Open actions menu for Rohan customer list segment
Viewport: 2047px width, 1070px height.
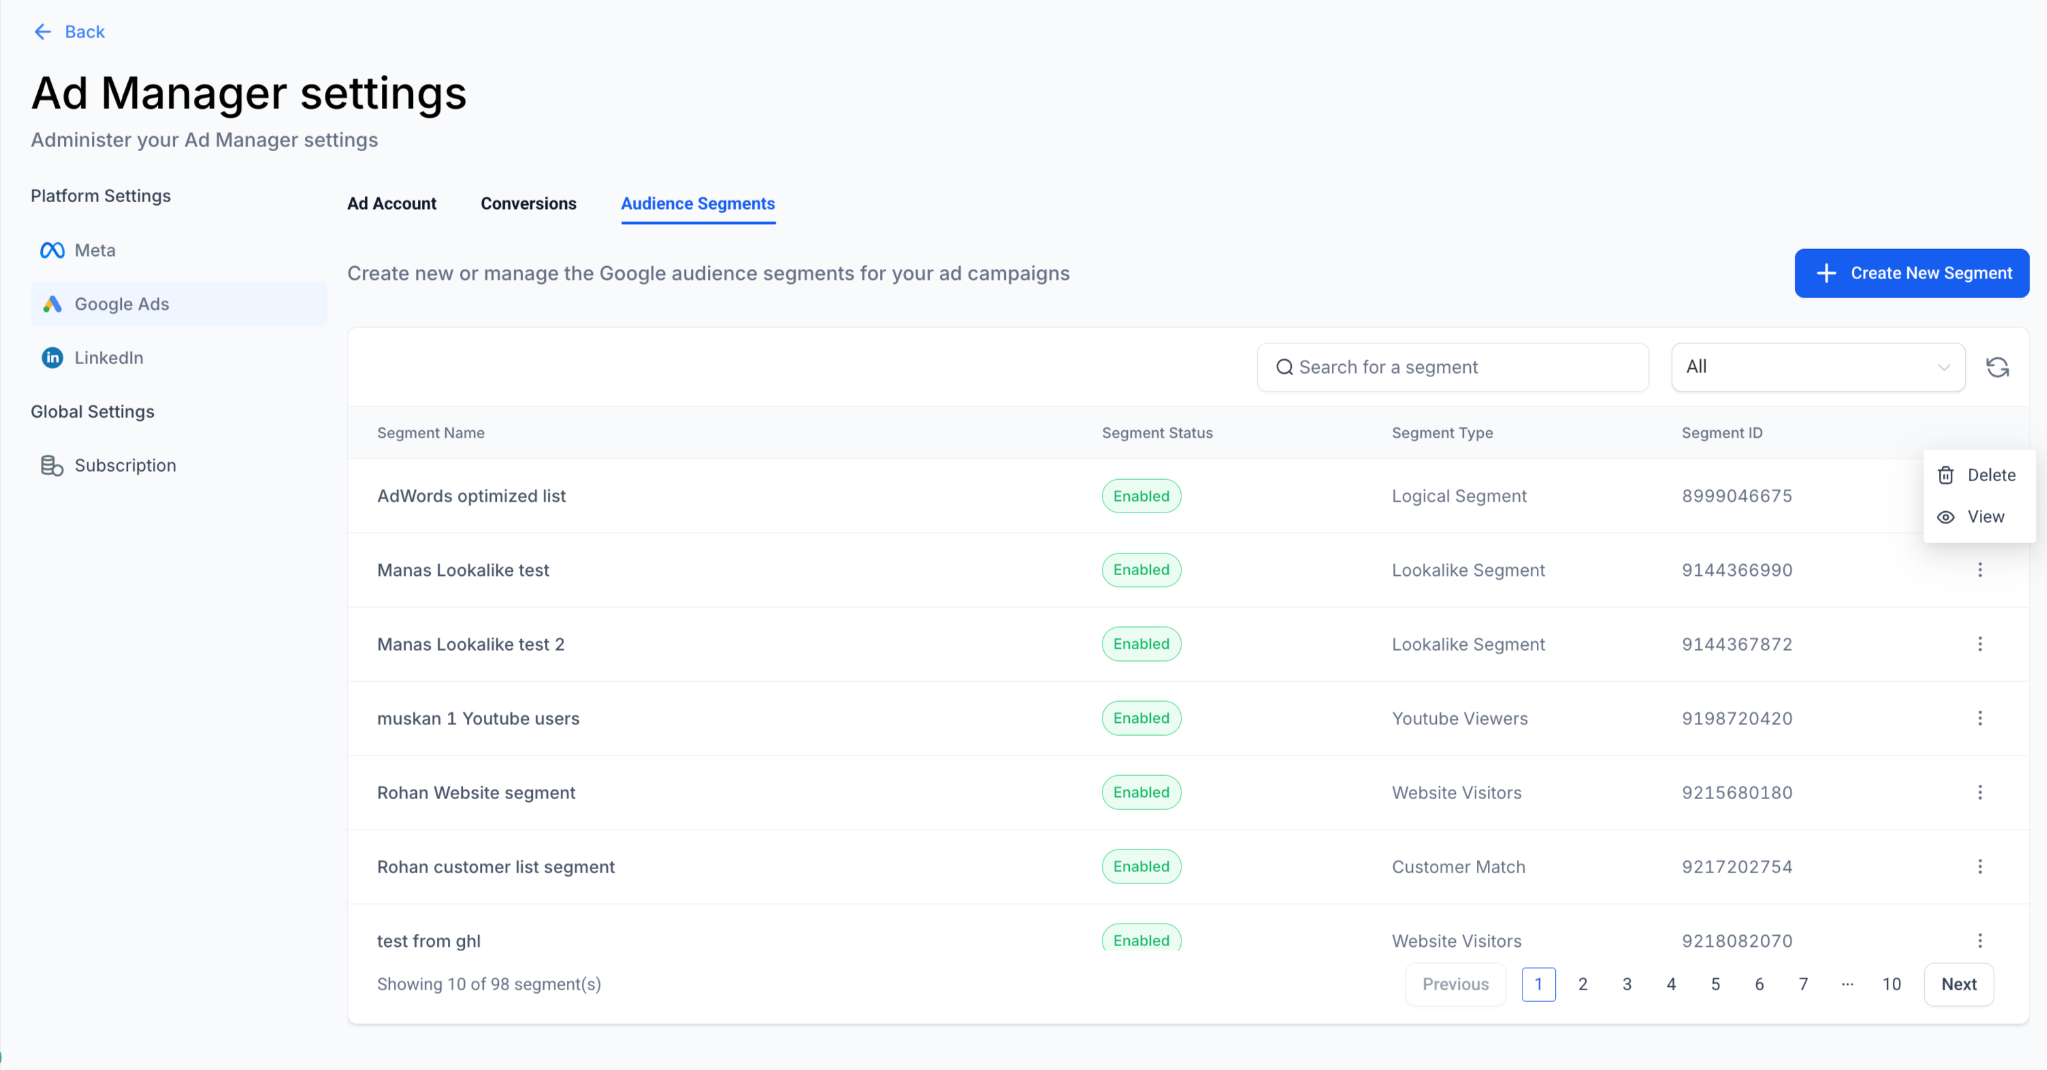pyautogui.click(x=1979, y=866)
